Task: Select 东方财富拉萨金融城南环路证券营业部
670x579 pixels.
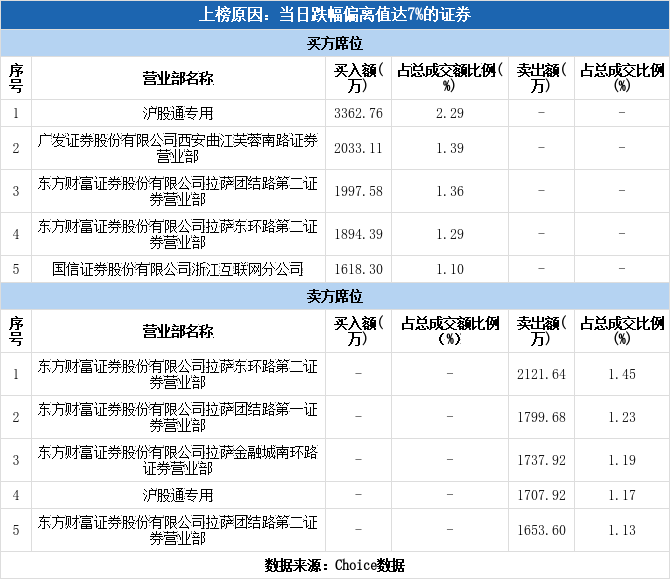Action: (178, 460)
